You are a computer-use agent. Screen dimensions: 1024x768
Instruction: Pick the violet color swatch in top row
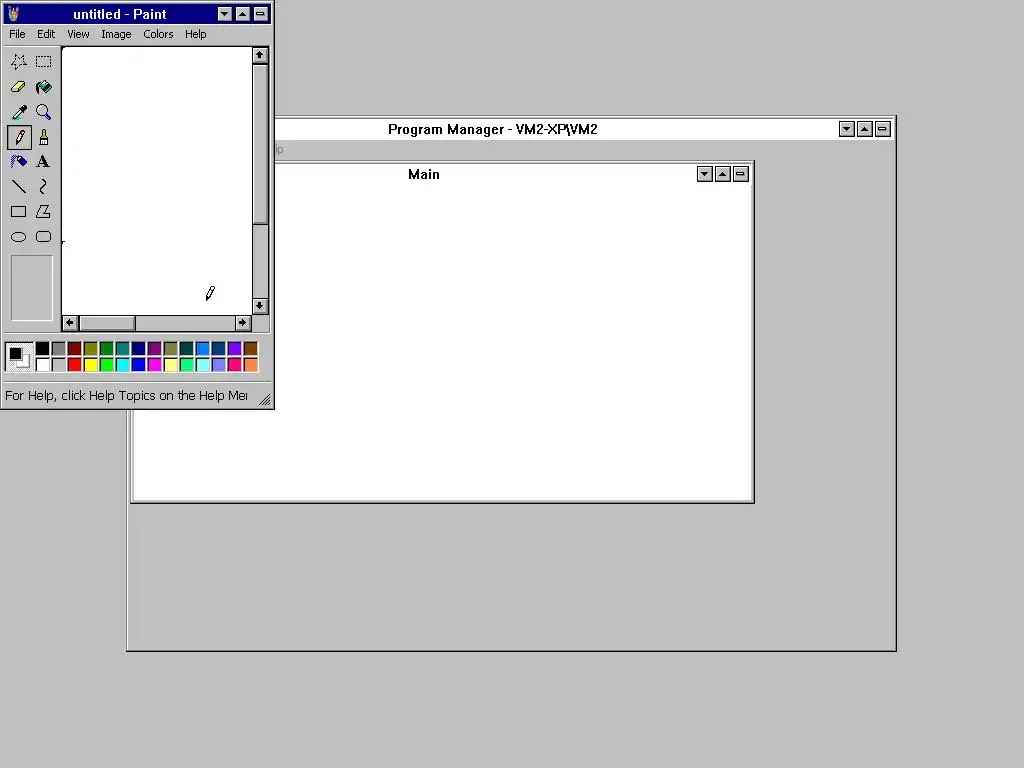[x=234, y=349]
